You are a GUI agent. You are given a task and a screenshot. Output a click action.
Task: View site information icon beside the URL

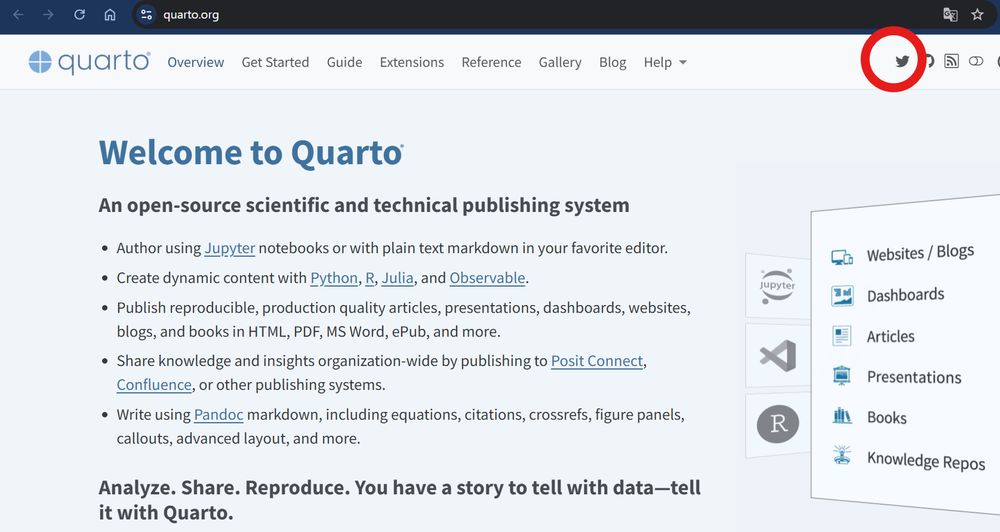coord(146,14)
